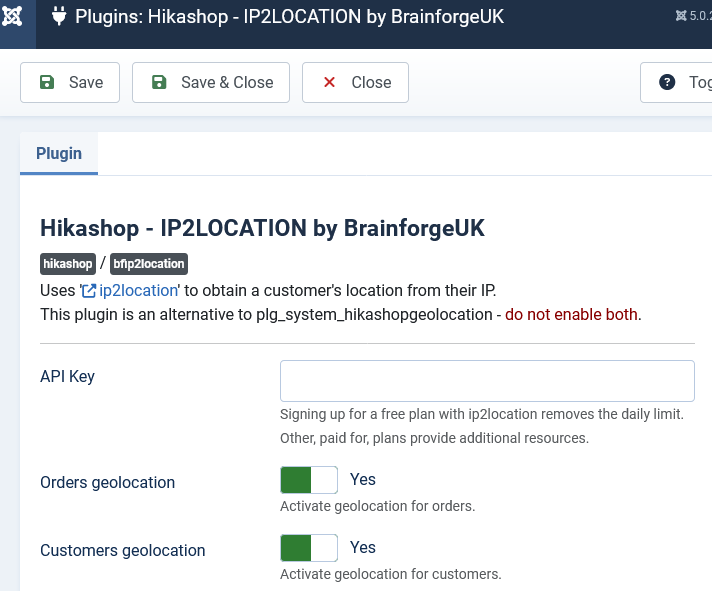Click the API Key field label
The width and height of the screenshot is (712, 591).
(x=67, y=376)
